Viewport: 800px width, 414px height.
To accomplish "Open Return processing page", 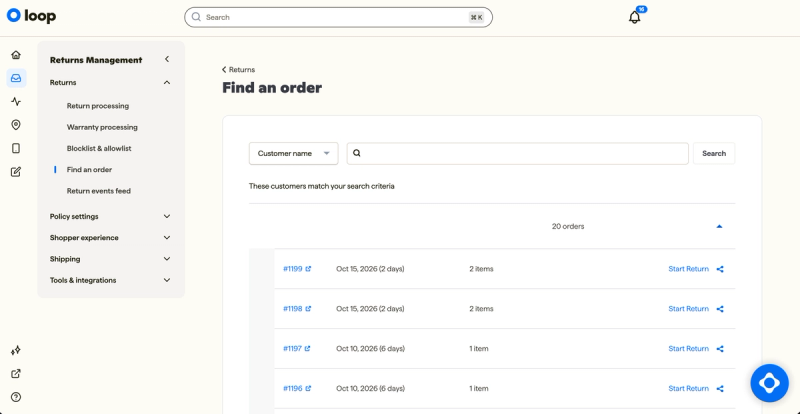I will pyautogui.click(x=97, y=106).
